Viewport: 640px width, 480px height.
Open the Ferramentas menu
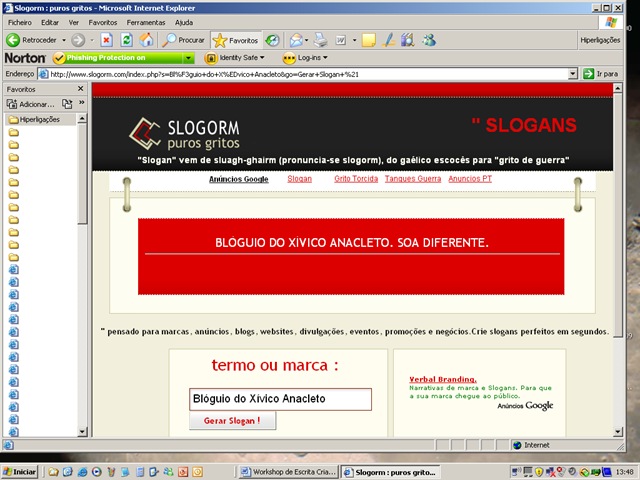coord(146,22)
